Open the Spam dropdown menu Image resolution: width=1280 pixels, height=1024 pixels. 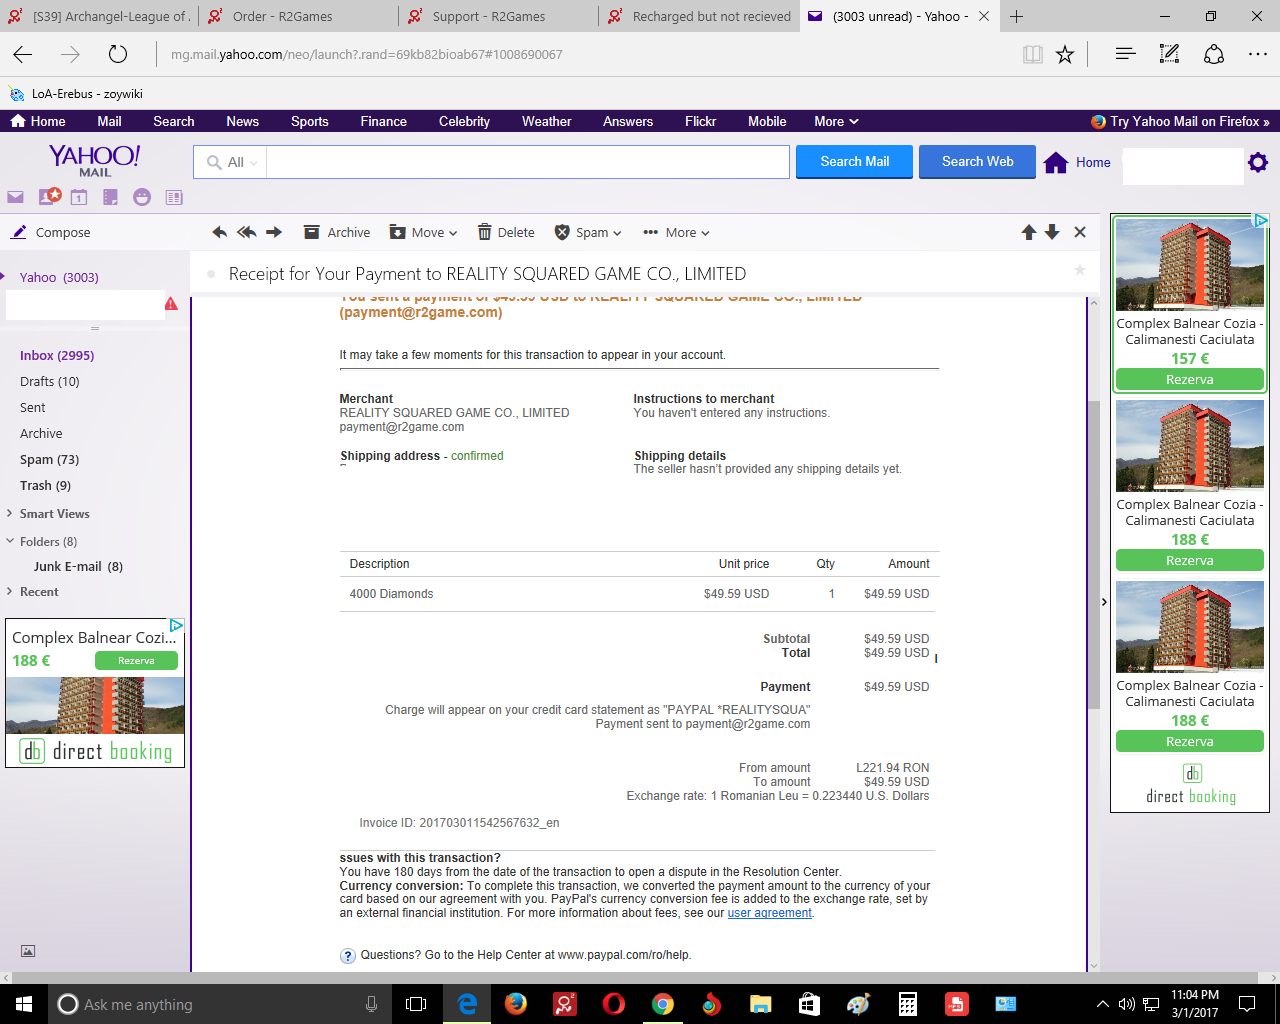click(x=588, y=232)
